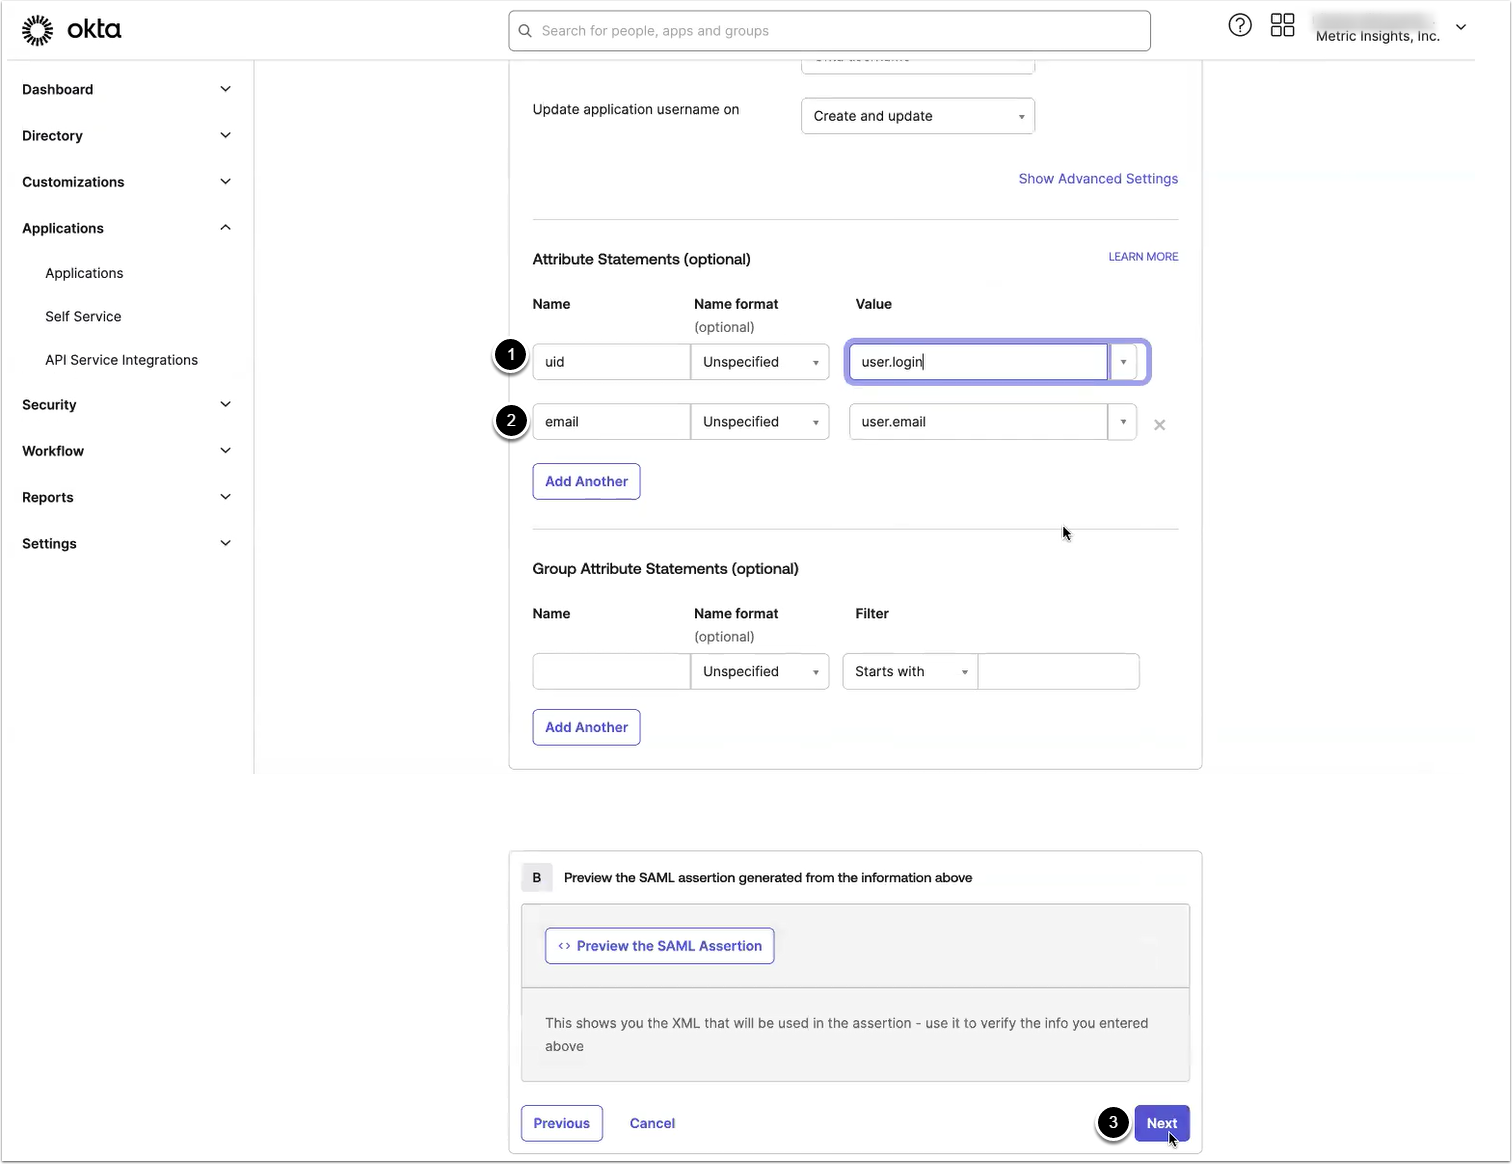Click Add Another under Attribute Statements

click(x=586, y=482)
